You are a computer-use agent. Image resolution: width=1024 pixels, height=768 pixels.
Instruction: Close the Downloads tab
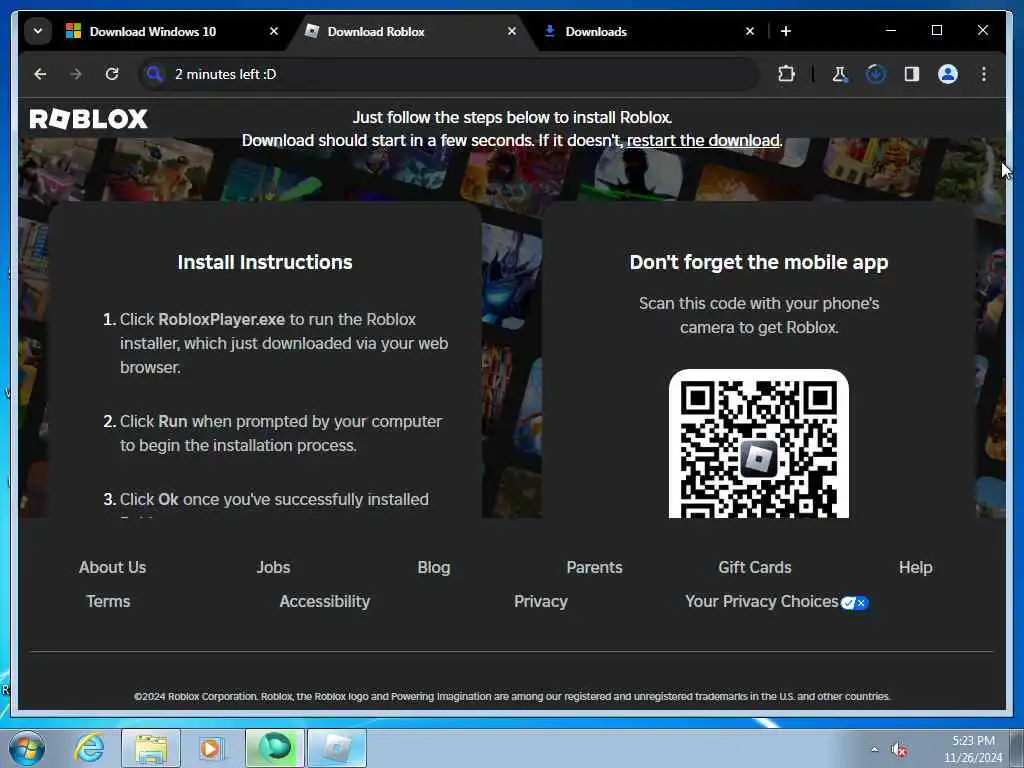(750, 31)
